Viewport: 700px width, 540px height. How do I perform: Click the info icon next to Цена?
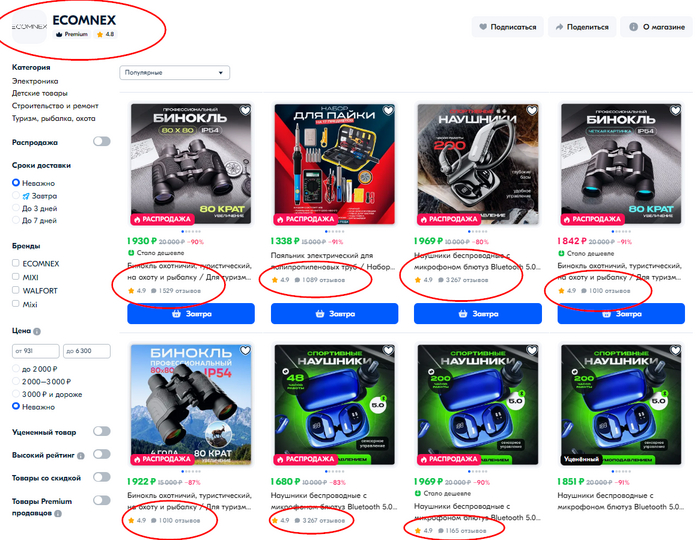pos(37,332)
